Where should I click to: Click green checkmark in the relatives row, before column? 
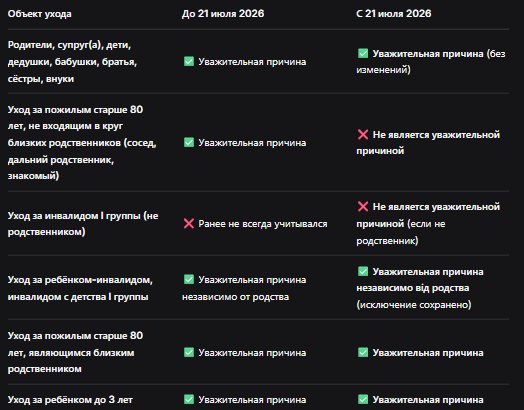click(189, 61)
